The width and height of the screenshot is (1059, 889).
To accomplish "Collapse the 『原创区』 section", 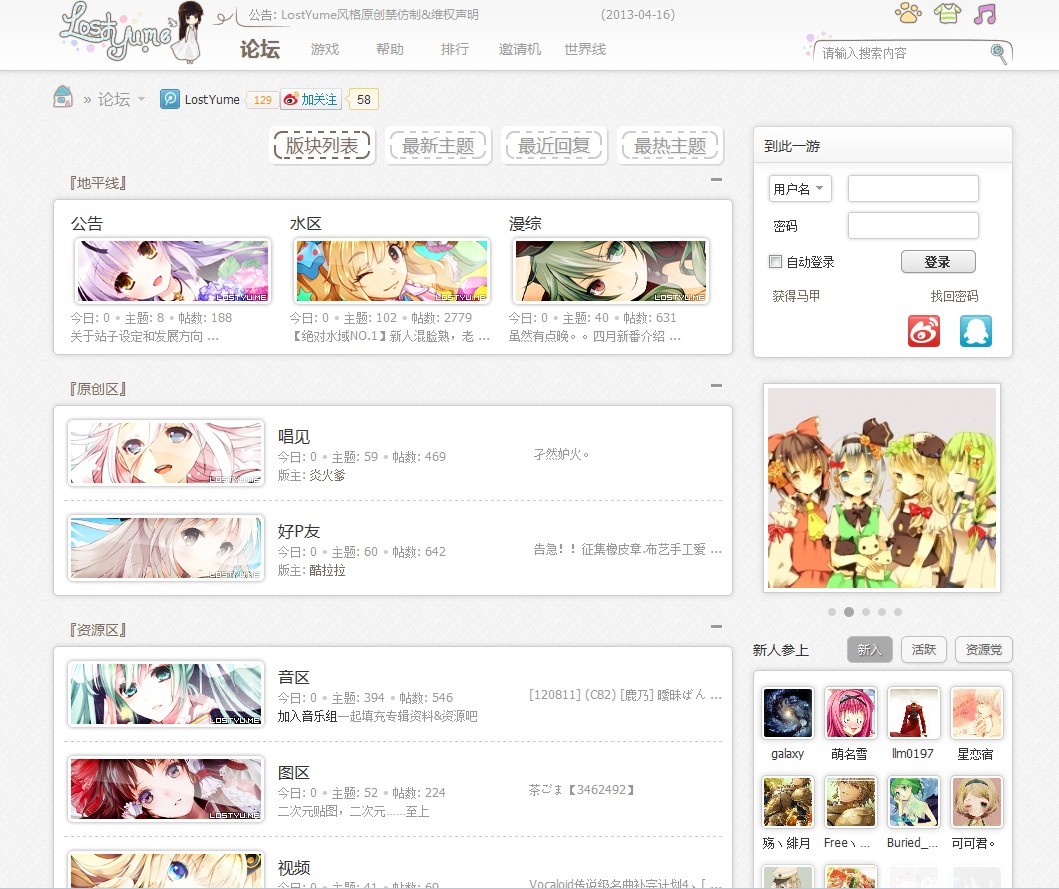I will coord(717,386).
